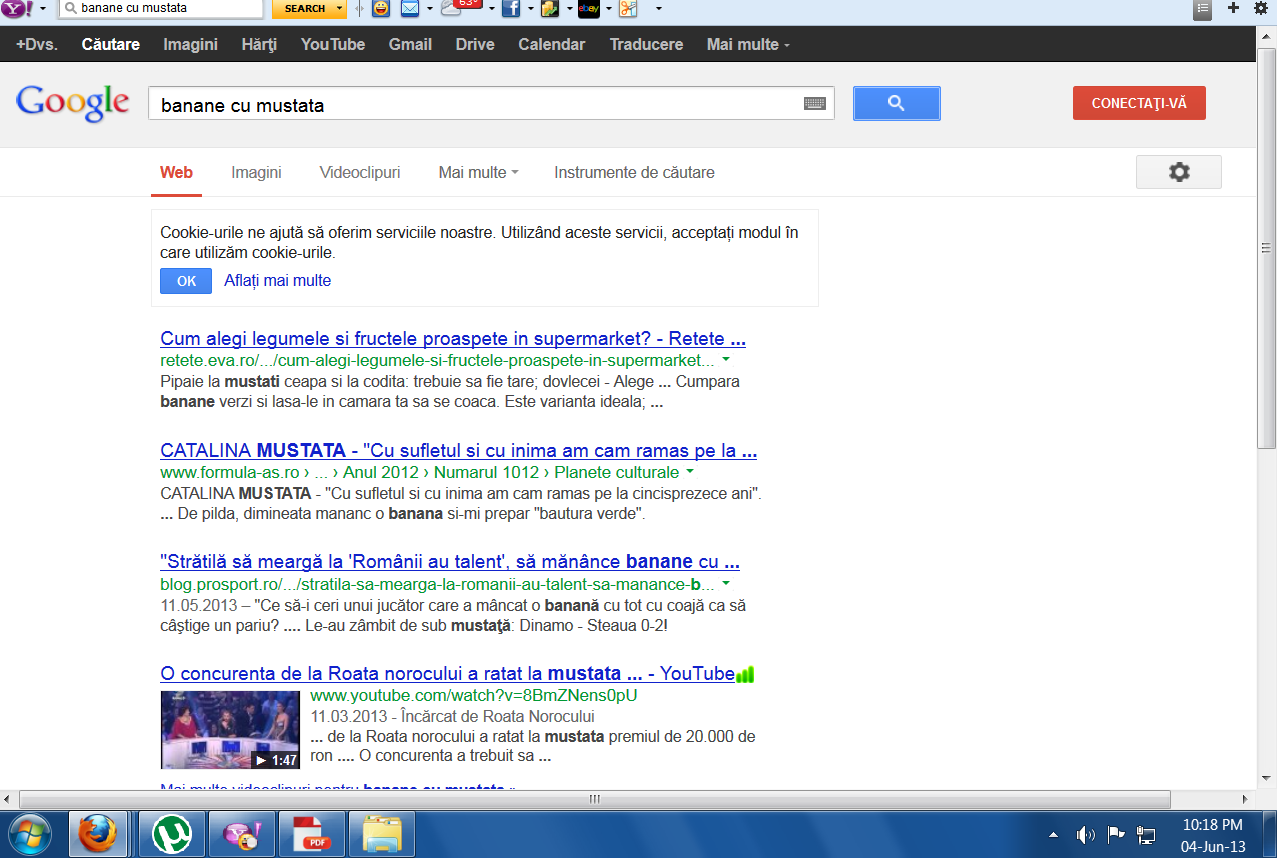Click the Facebook icon in Yahoo toolbar
The image size is (1277, 858).
[510, 9]
